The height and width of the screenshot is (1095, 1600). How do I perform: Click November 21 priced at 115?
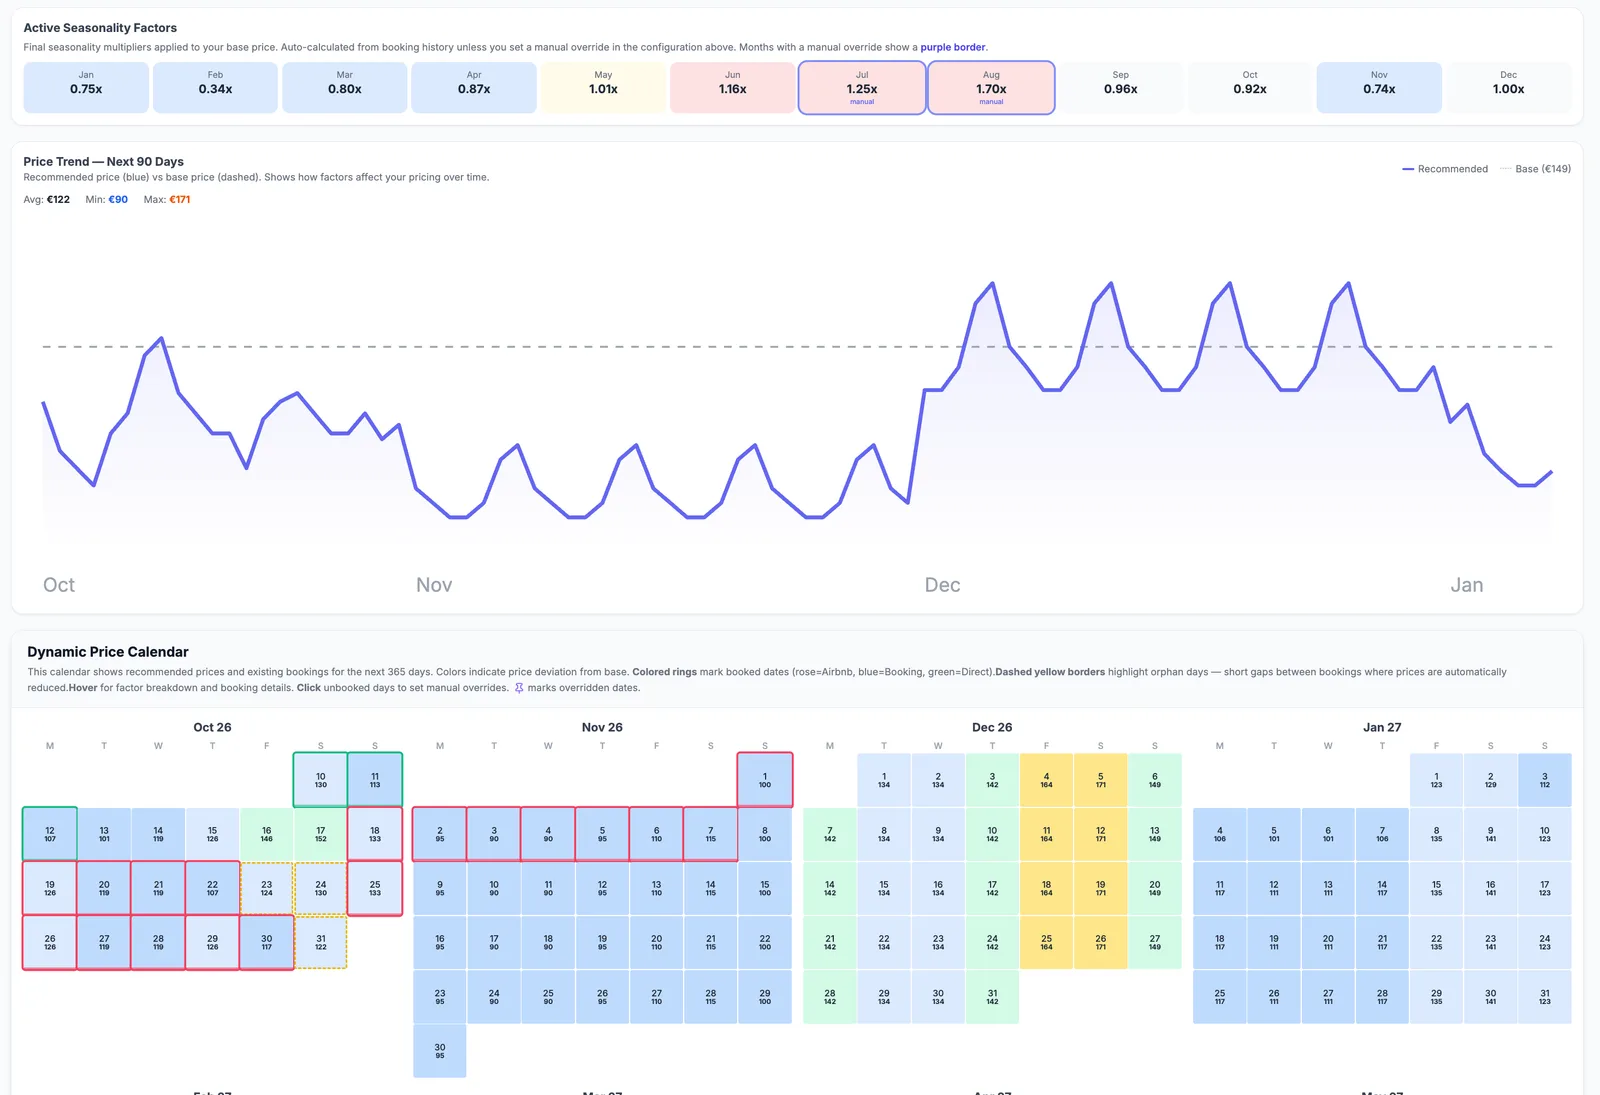point(711,942)
